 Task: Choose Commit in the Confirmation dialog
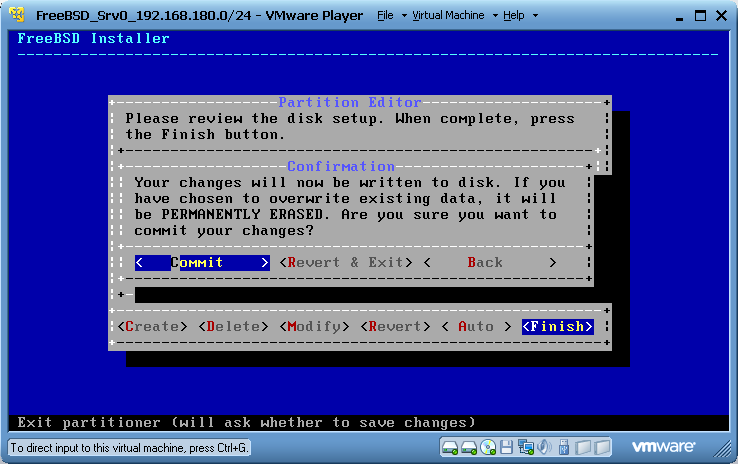202,263
